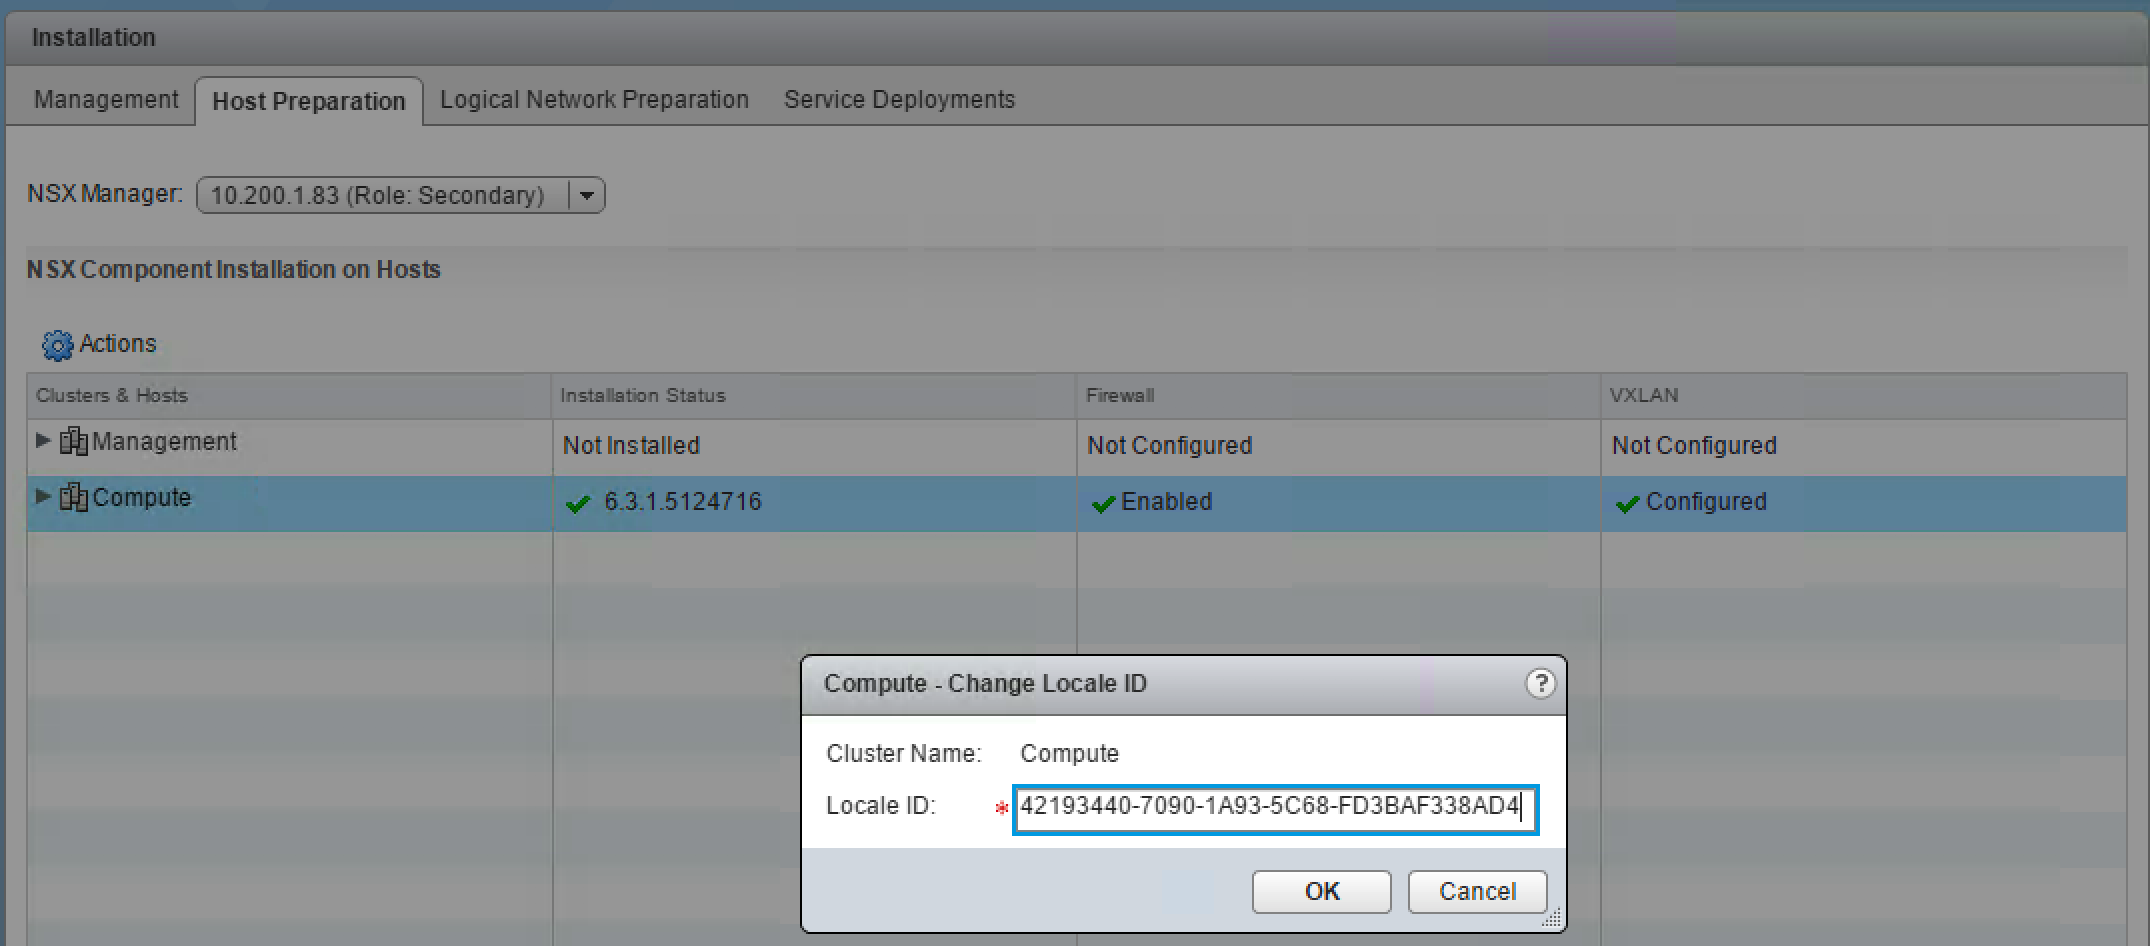Click the VXLAN column header
The image size is (2150, 946).
(1644, 396)
